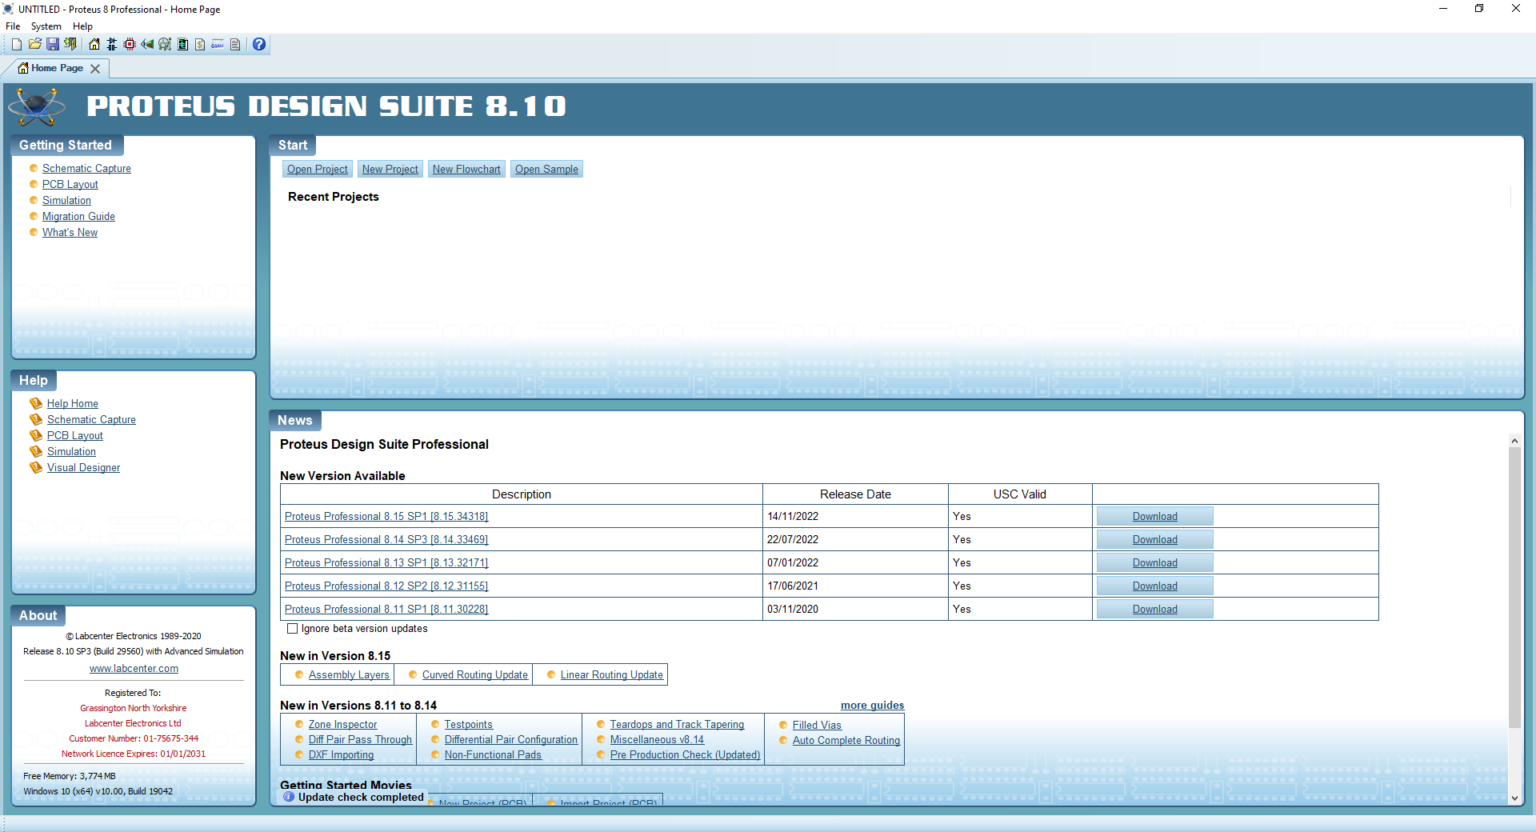Download Proteus Professional 8.15 SP1

[x=1154, y=516]
